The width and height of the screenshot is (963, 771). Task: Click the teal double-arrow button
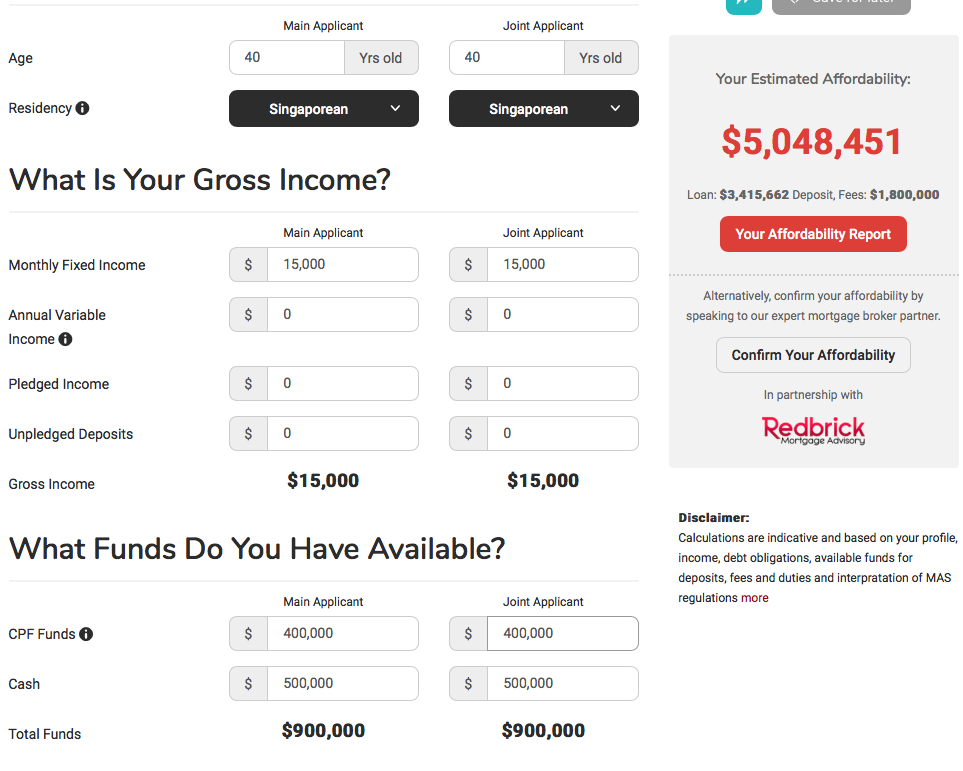point(743,4)
